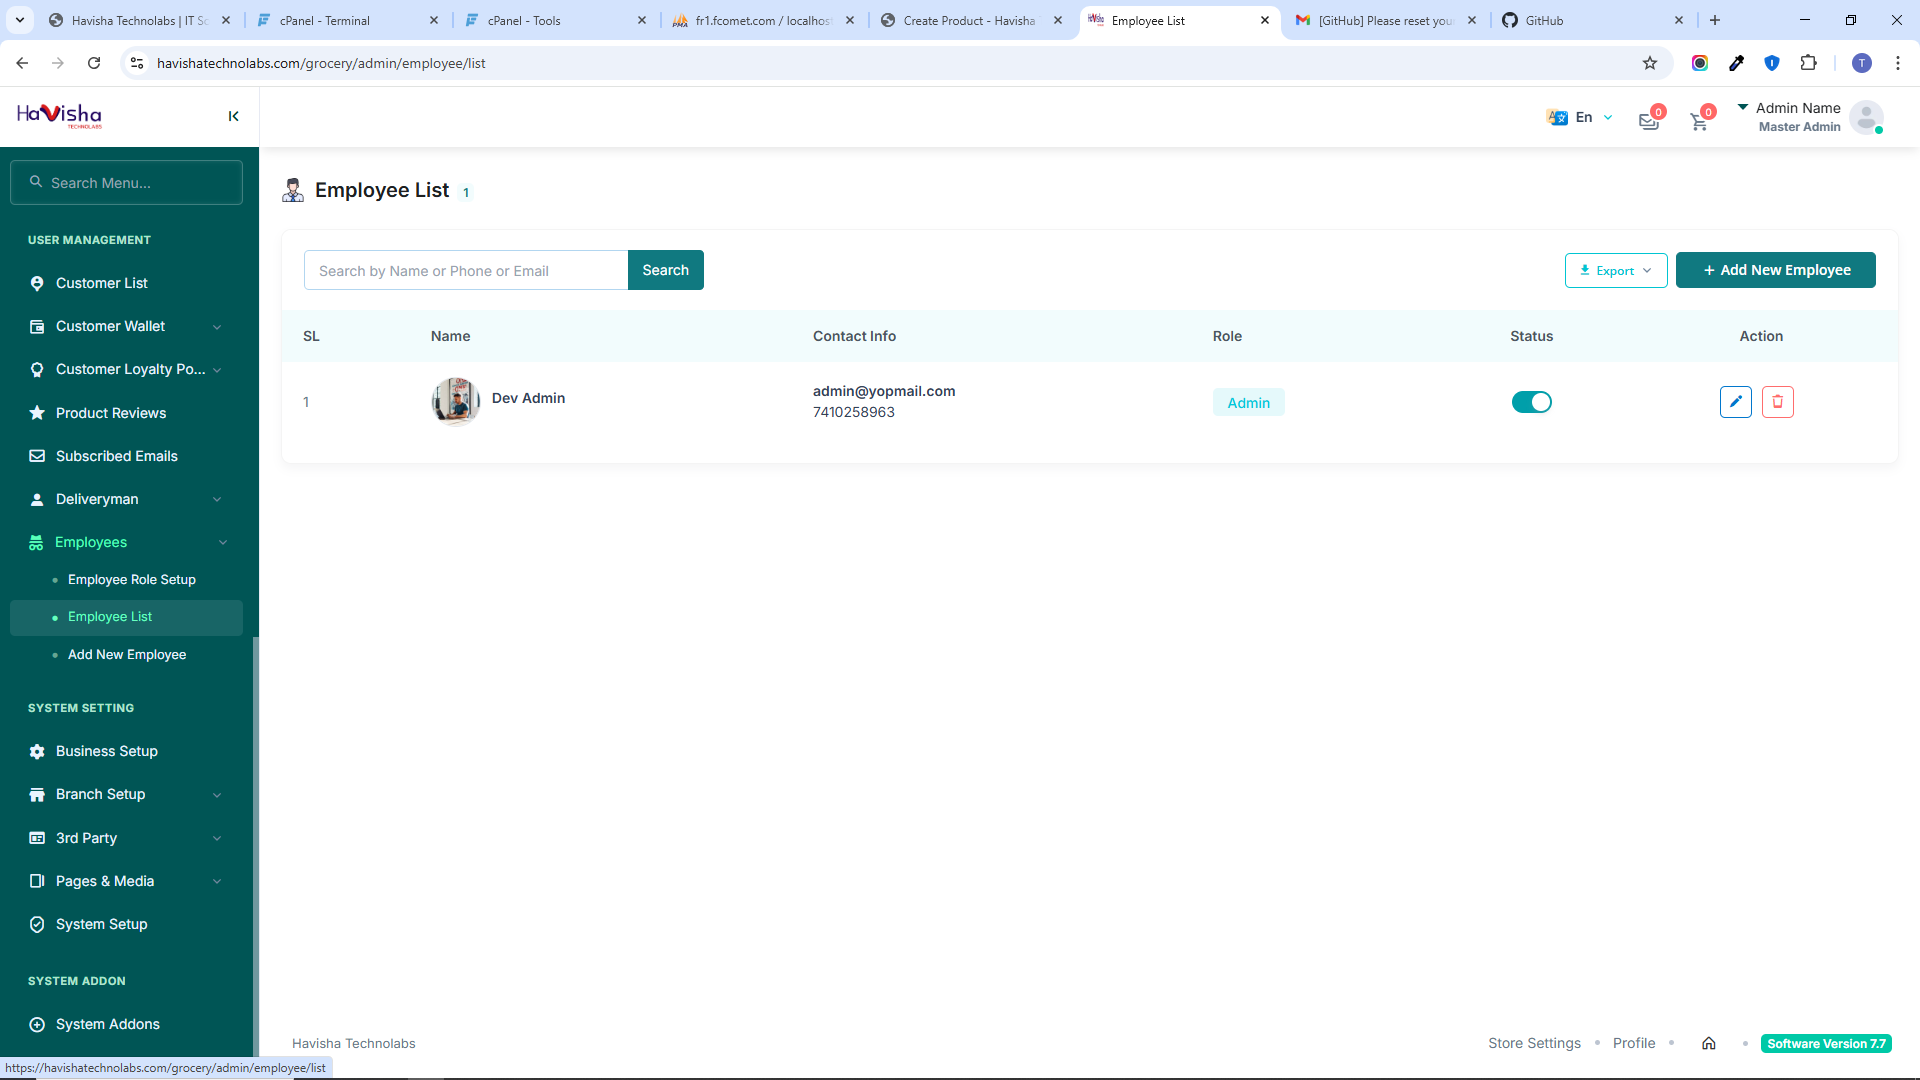This screenshot has height=1080, width=1920.
Task: Switch to the cPanel - Terminal tab
Action: 325,20
